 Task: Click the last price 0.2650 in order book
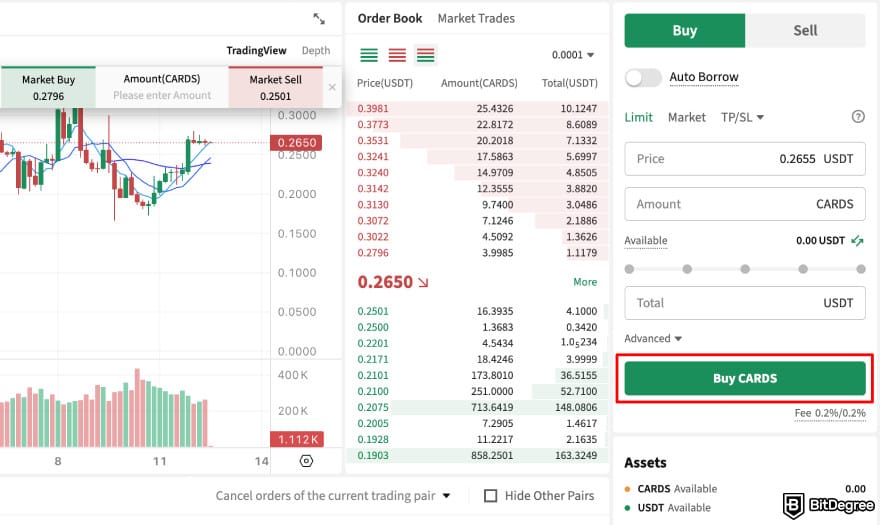[385, 282]
